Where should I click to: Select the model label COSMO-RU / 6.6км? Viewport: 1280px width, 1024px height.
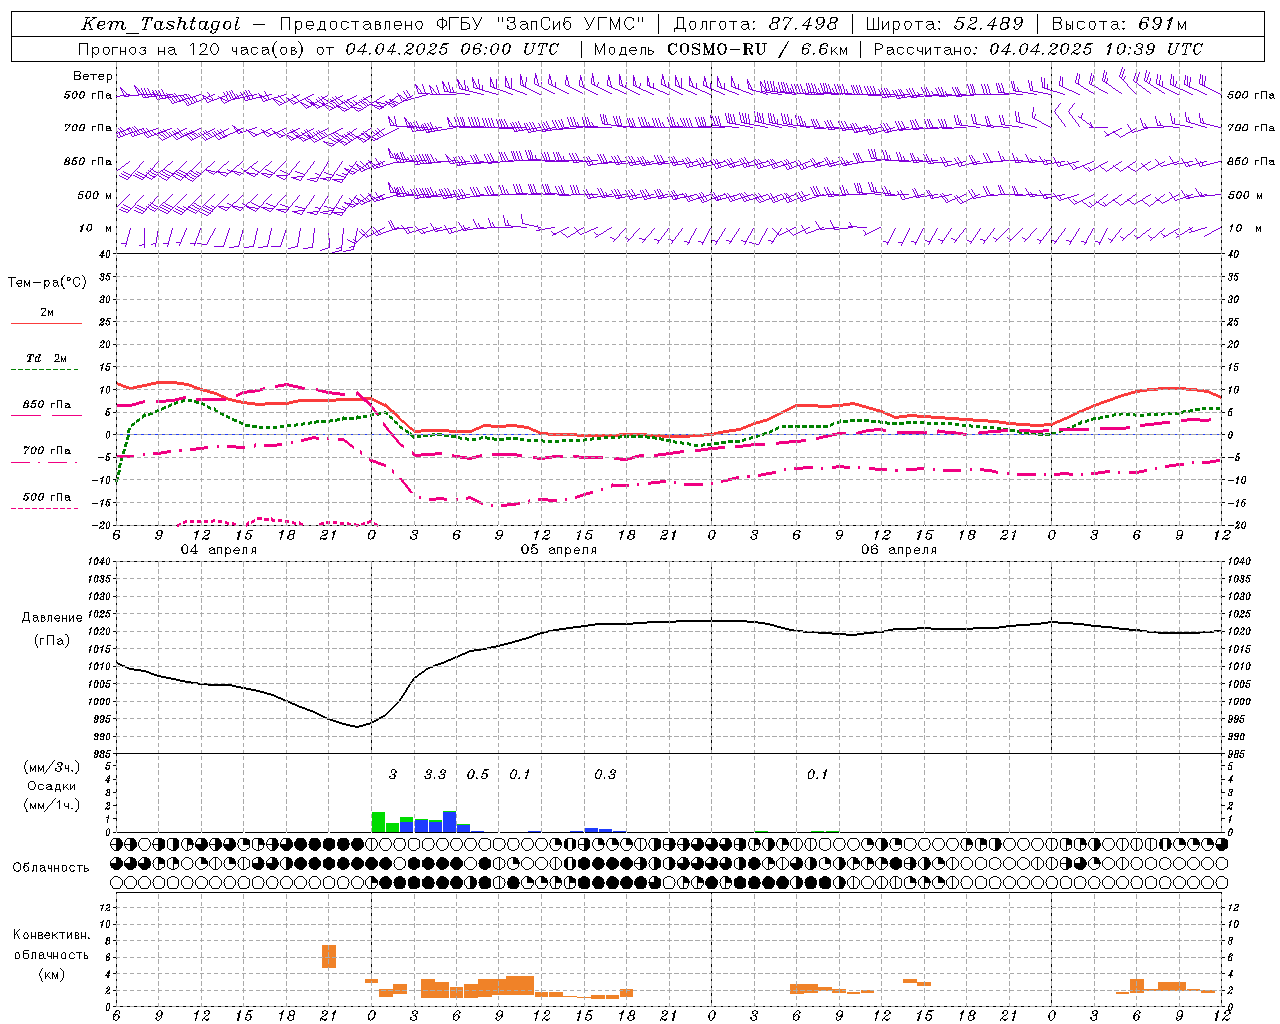[758, 49]
